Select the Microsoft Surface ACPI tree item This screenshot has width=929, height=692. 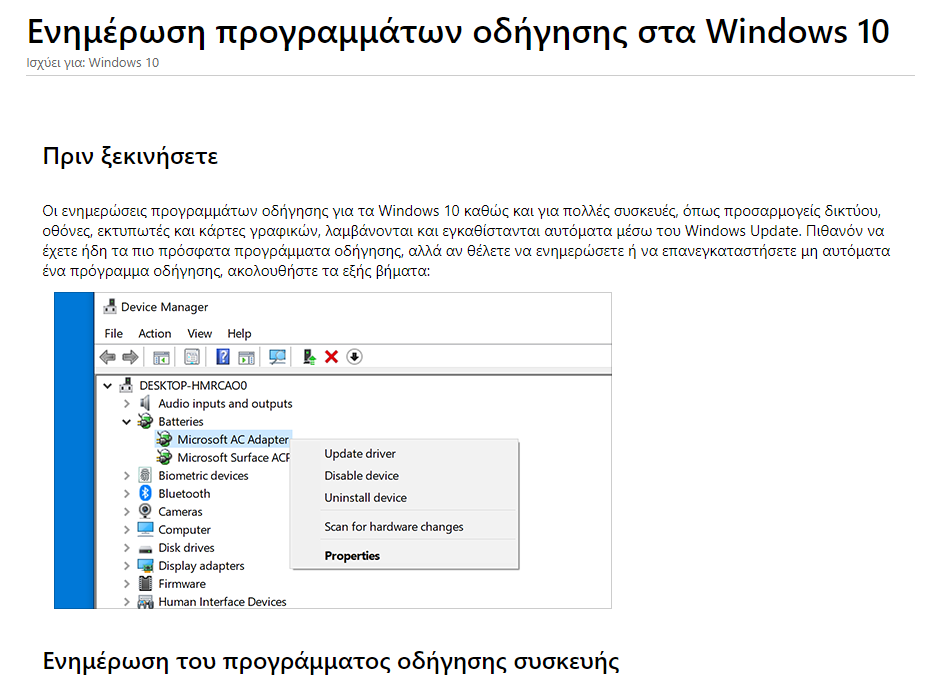[x=233, y=457]
